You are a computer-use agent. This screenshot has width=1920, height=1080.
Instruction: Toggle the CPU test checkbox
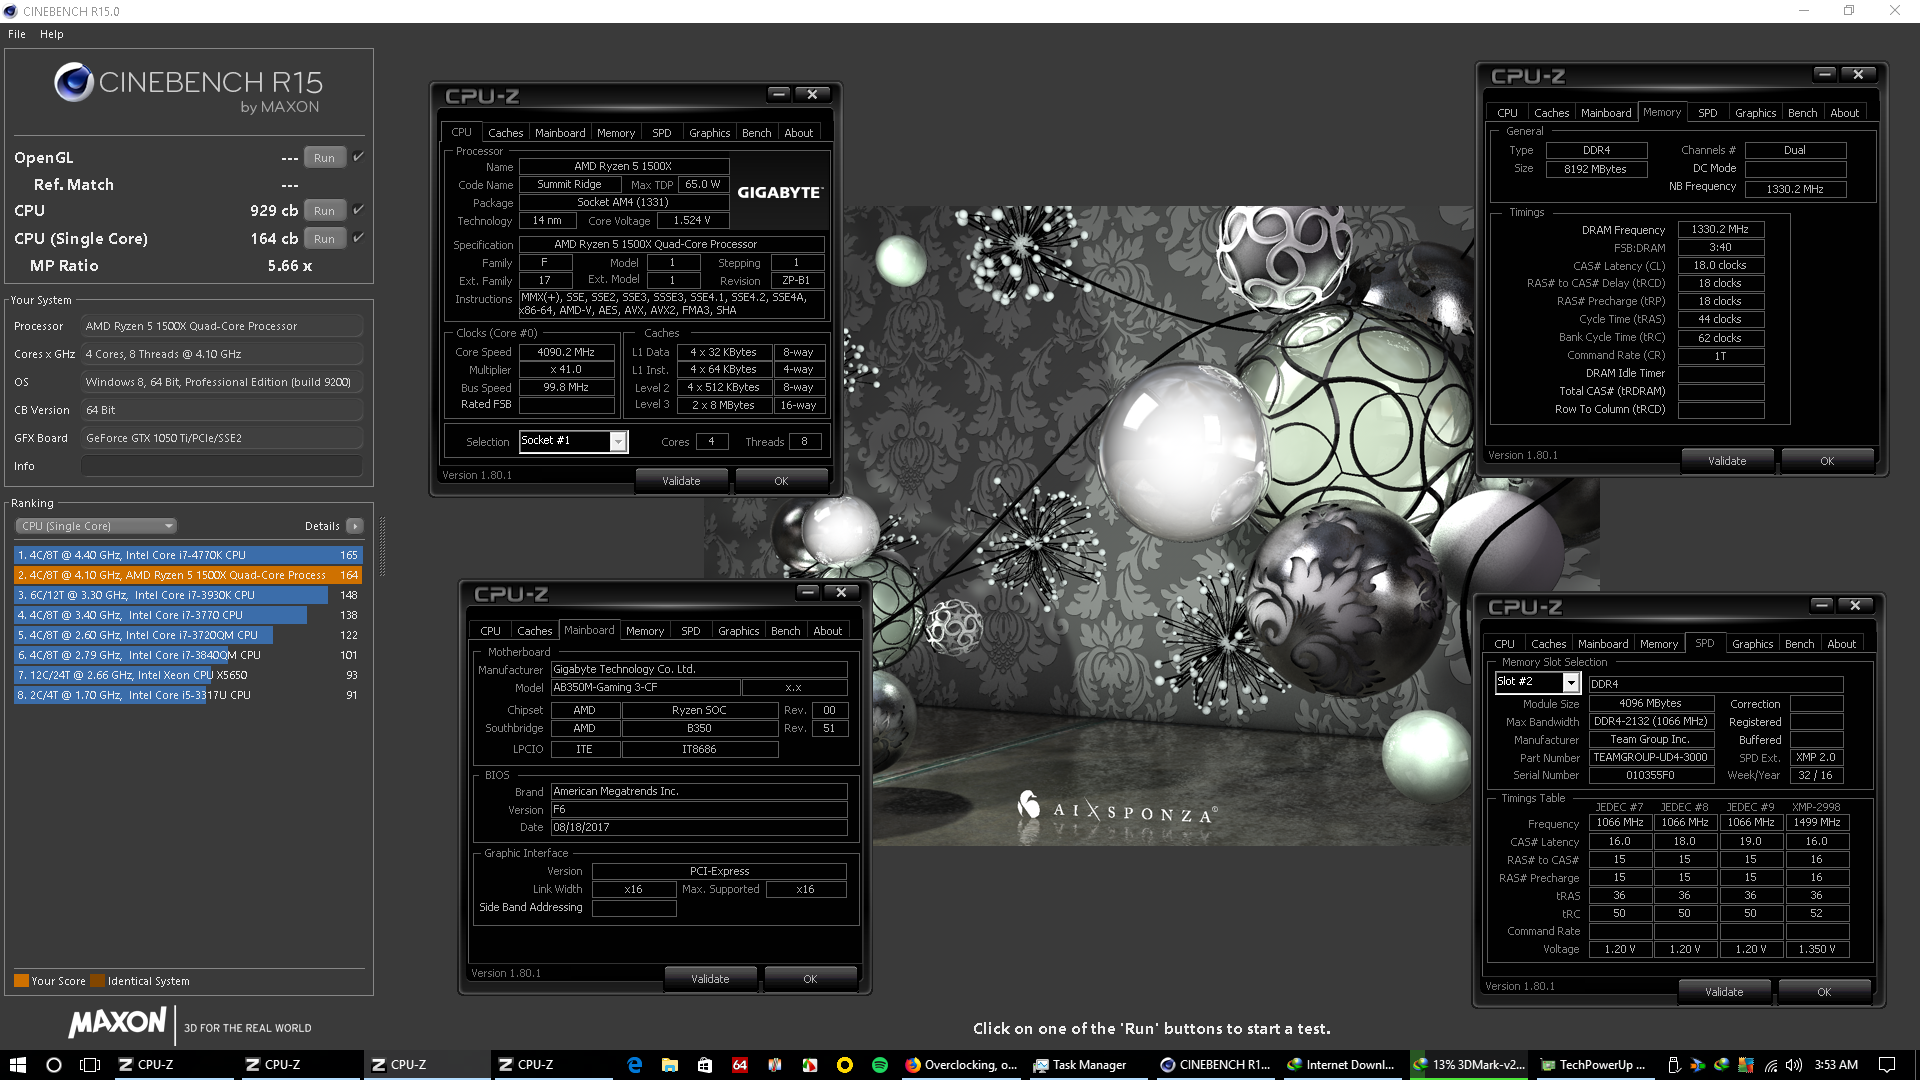(358, 210)
